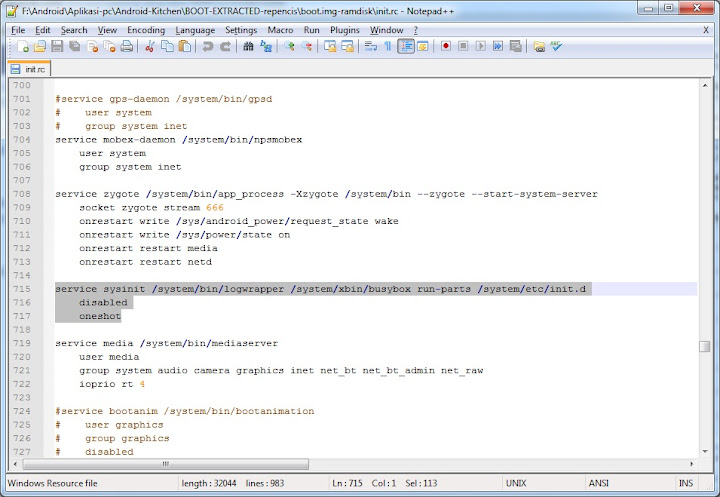720x497 pixels.
Task: Click the Zoom In toolbar icon
Action: [x=288, y=47]
